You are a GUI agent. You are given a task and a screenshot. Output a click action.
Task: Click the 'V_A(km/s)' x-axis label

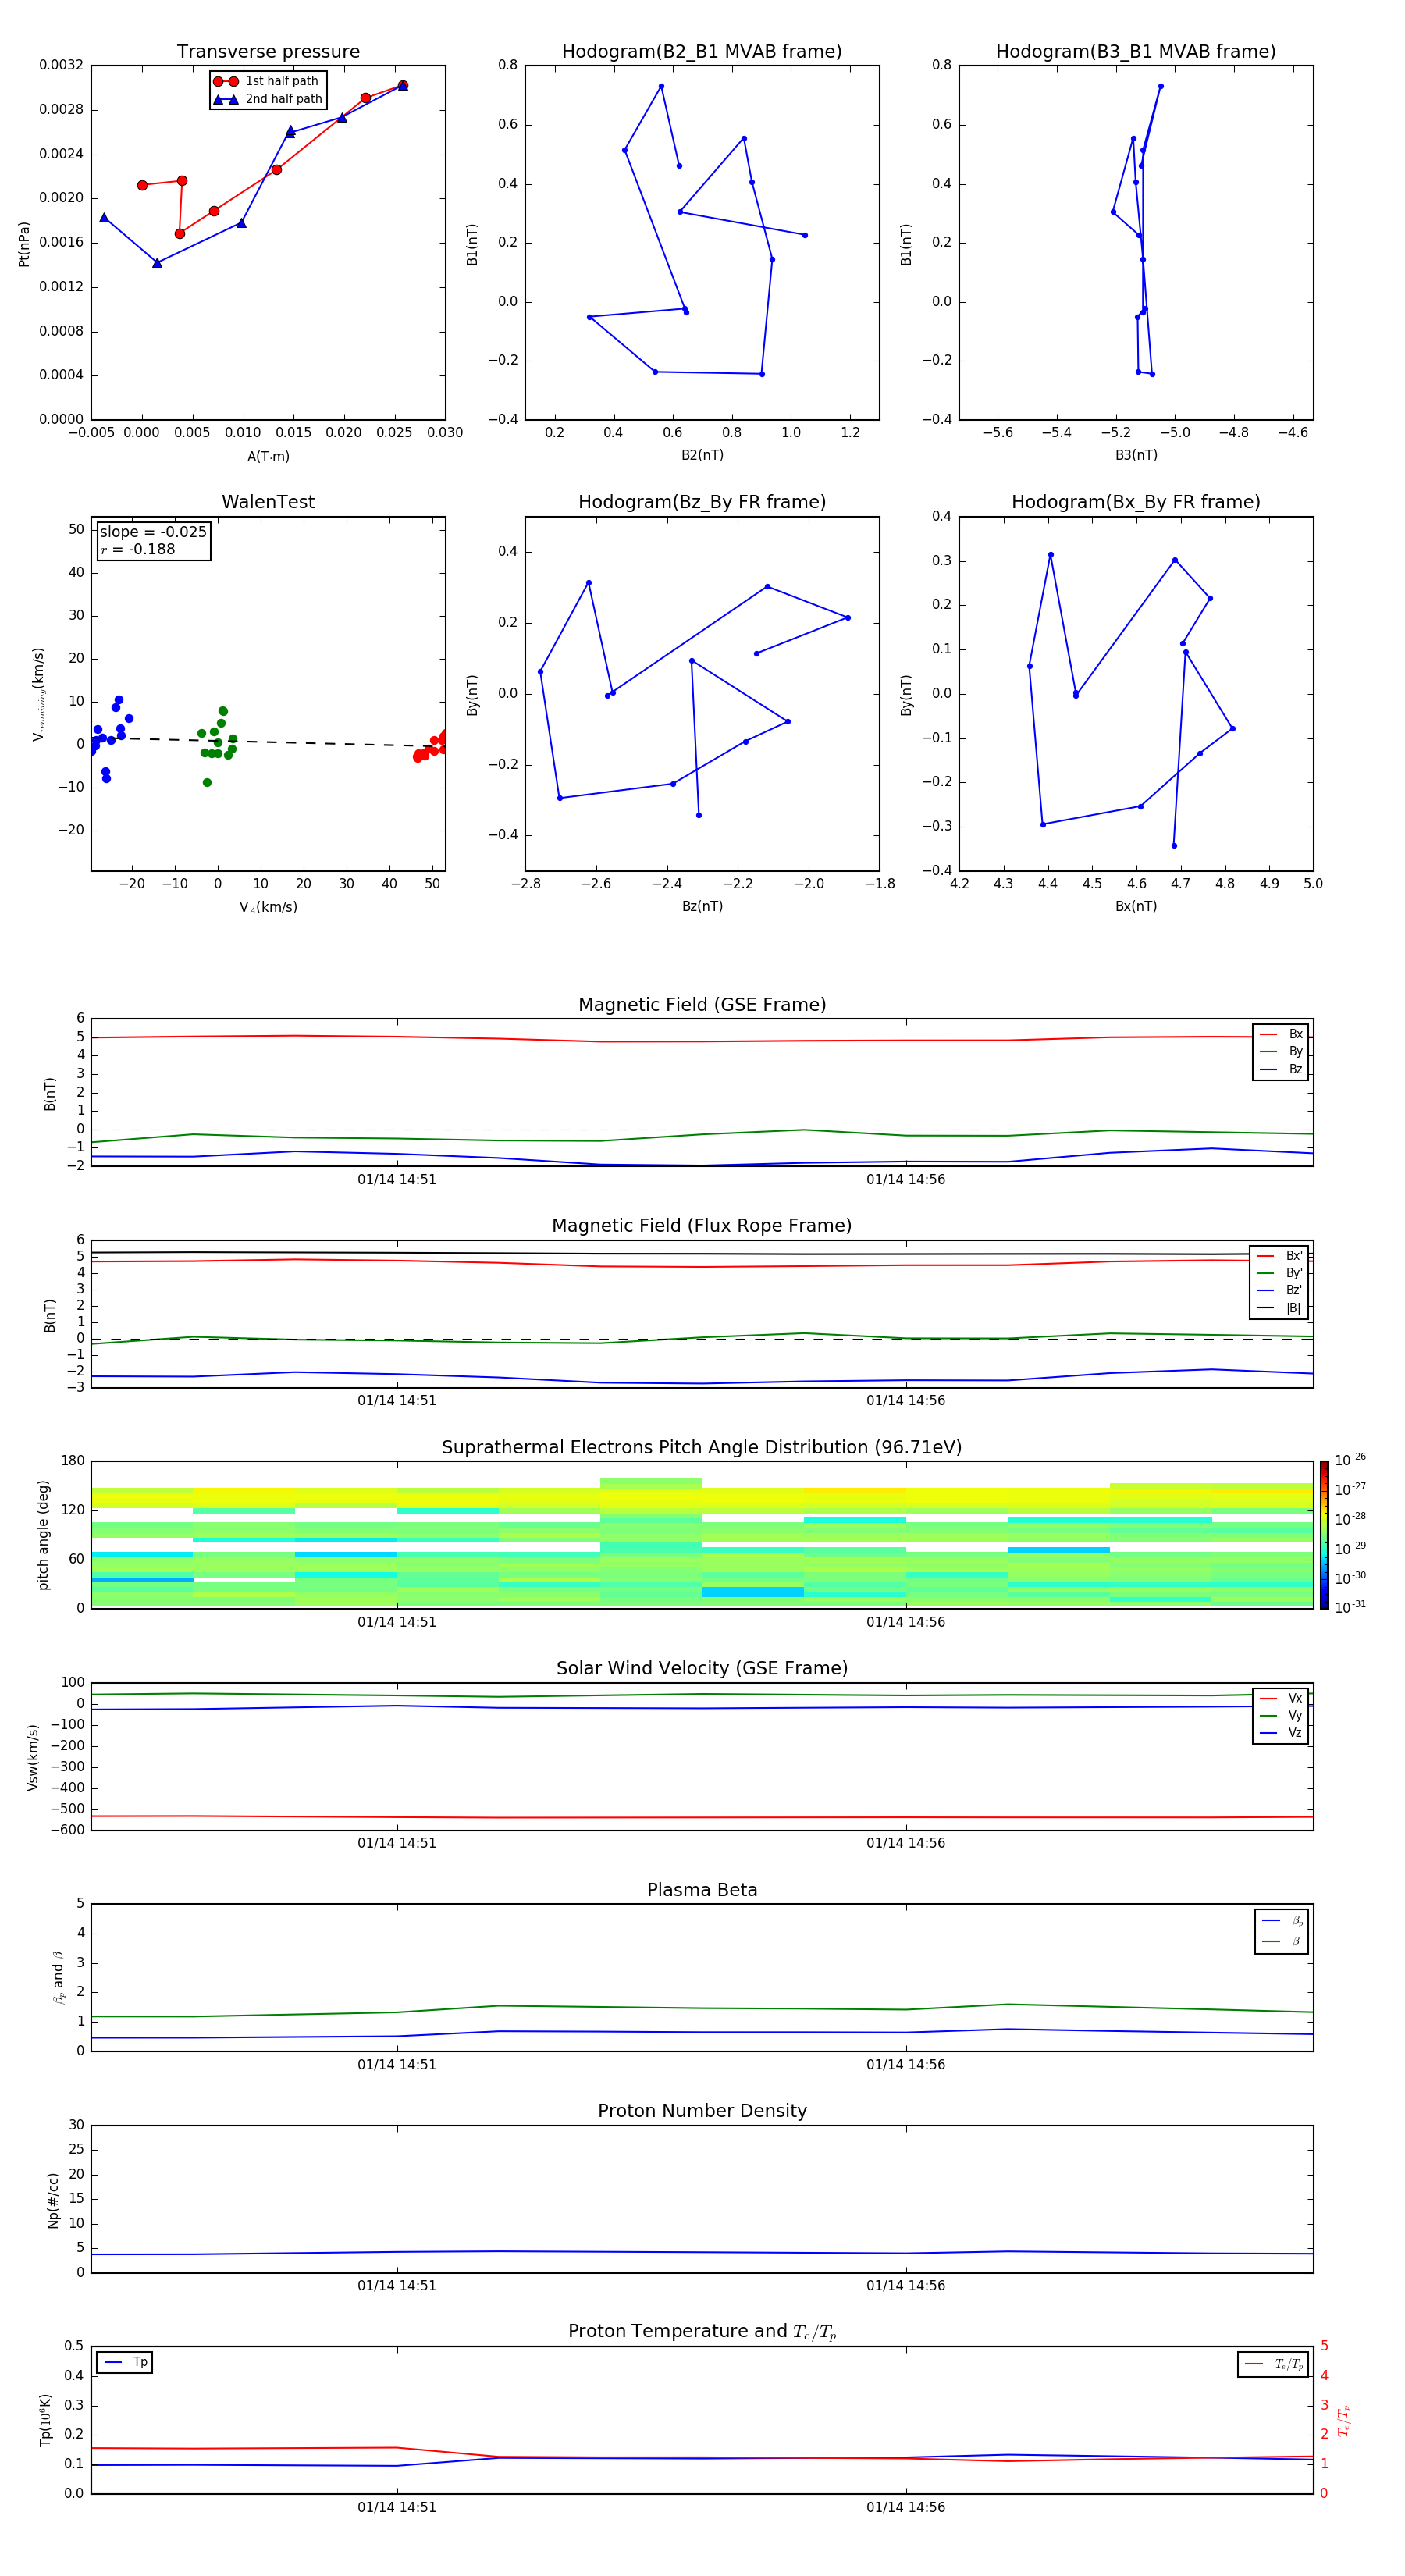(268, 908)
